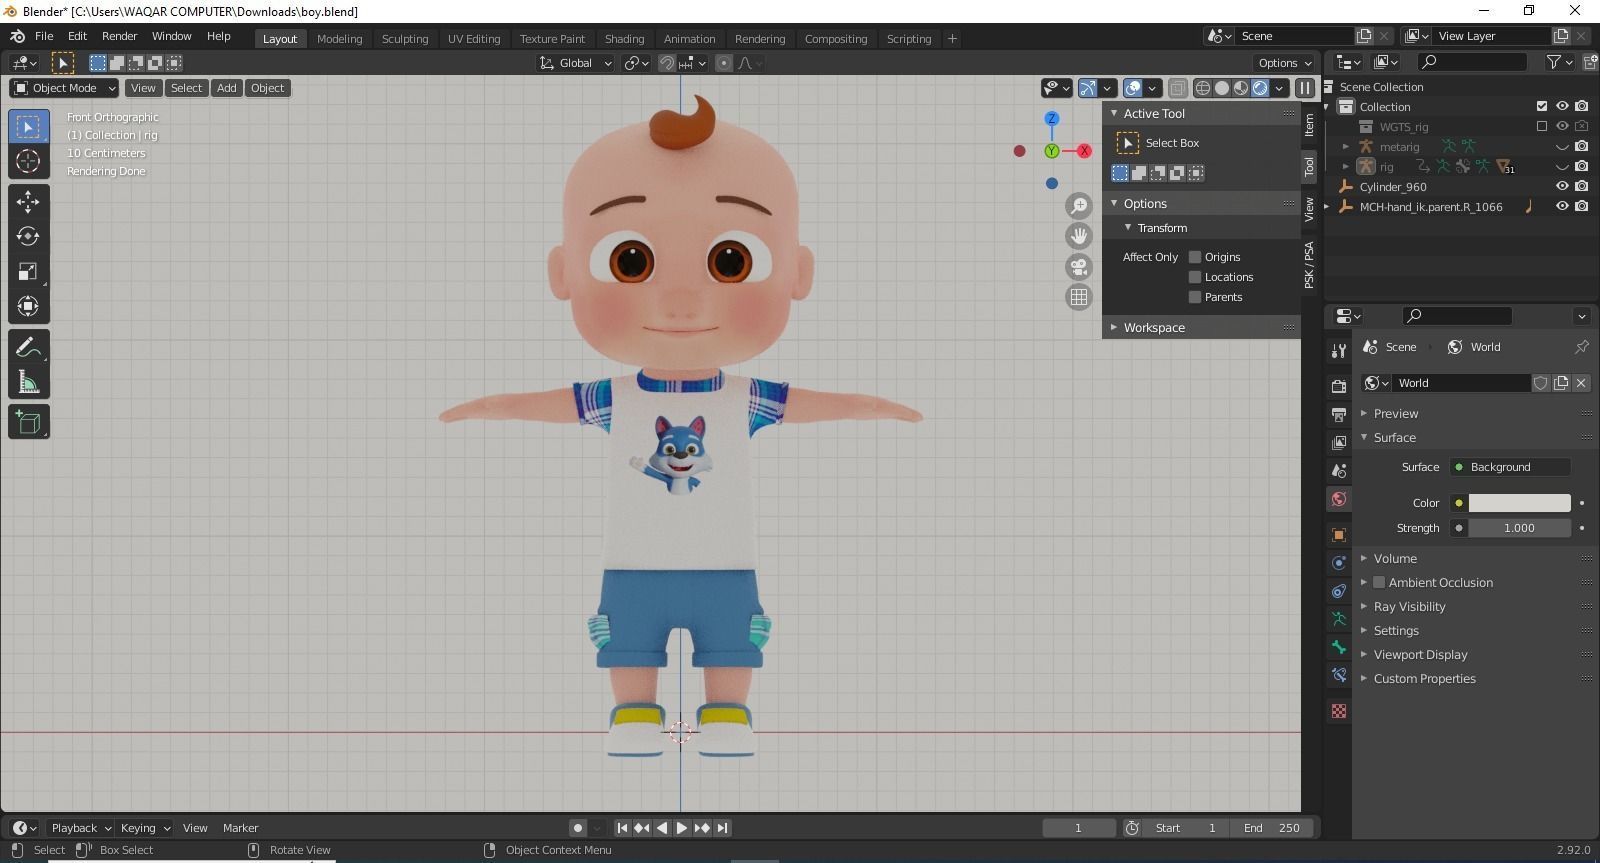Open the viewport Object menu
The height and width of the screenshot is (863, 1600).
(x=267, y=88)
